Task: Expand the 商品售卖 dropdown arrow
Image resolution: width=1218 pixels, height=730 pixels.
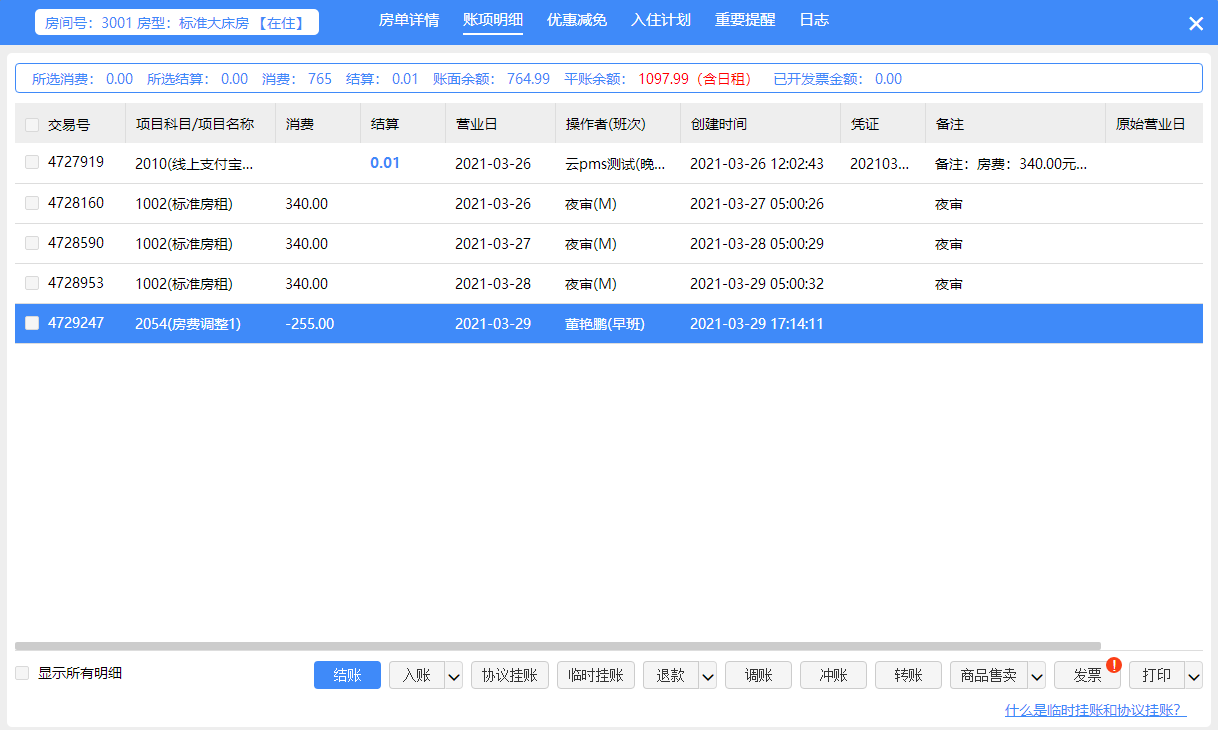Action: tap(1036, 676)
